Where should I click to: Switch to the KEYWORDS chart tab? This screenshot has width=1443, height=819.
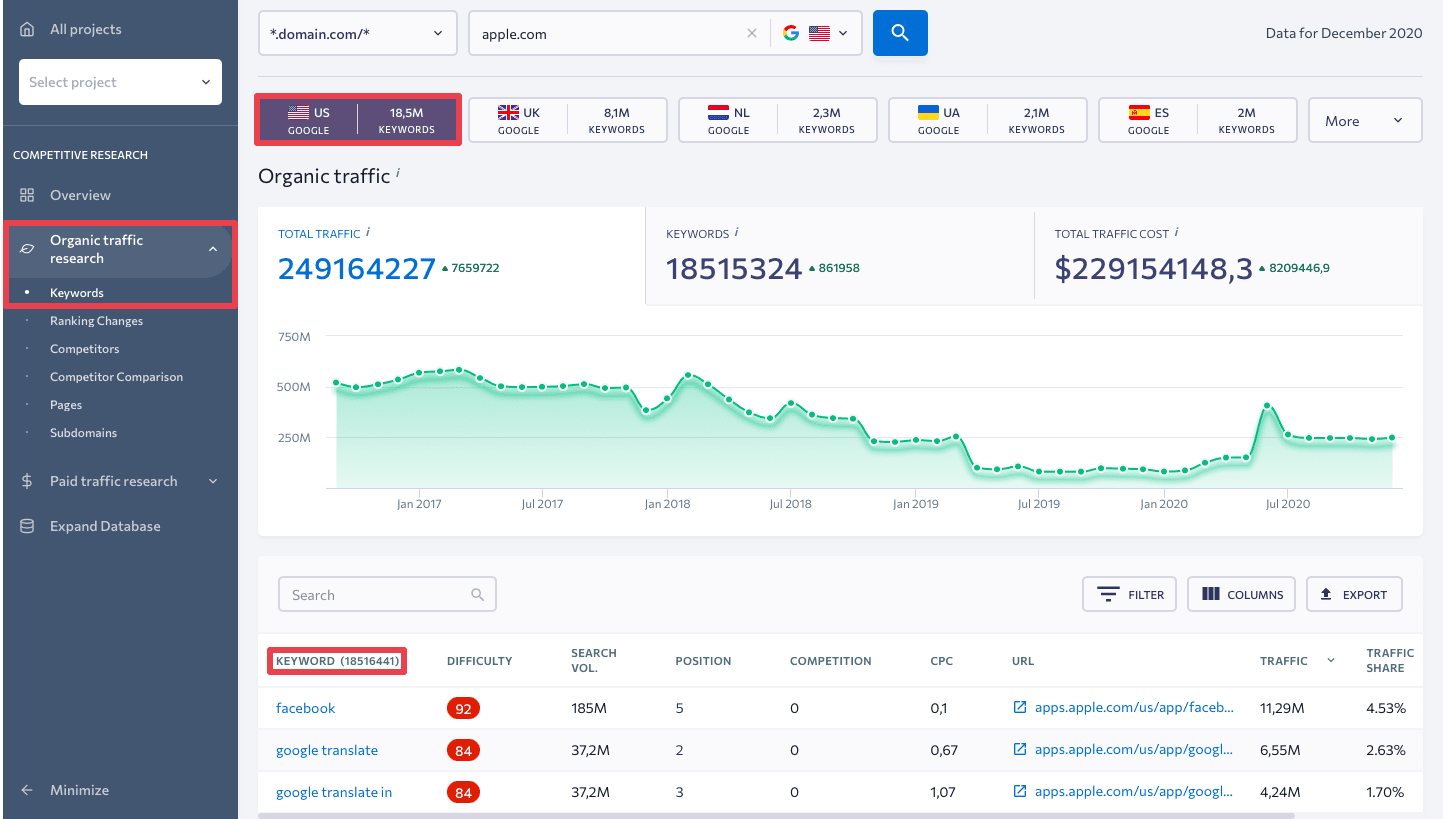[840, 256]
